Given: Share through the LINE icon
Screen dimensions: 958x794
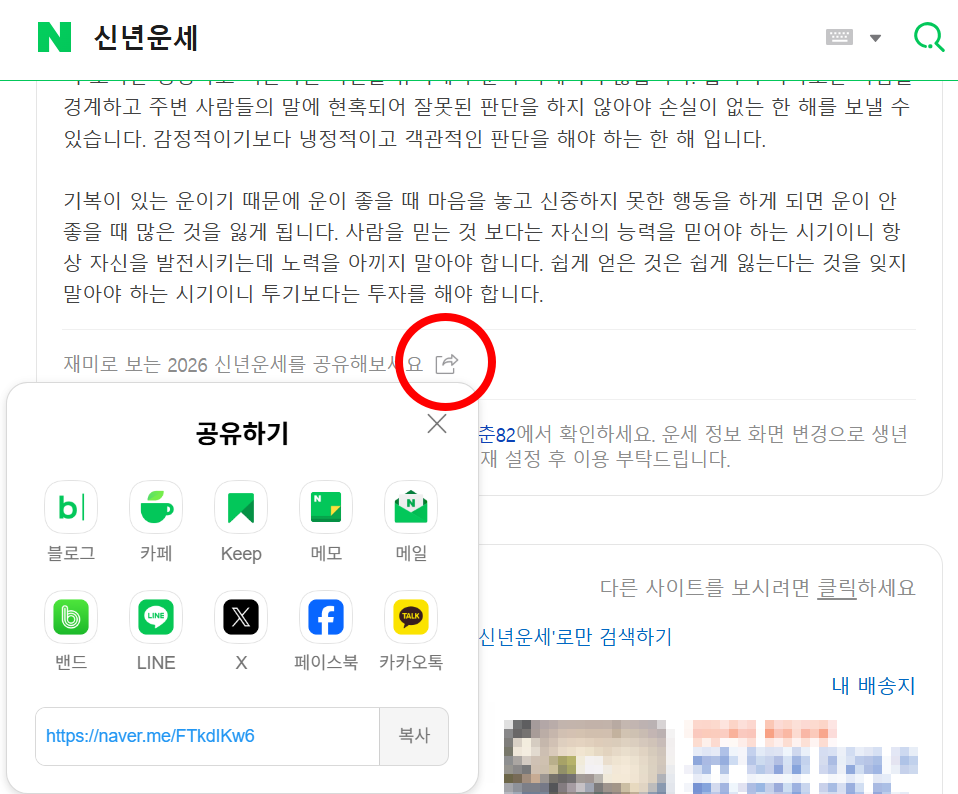Looking at the screenshot, I should pyautogui.click(x=155, y=617).
